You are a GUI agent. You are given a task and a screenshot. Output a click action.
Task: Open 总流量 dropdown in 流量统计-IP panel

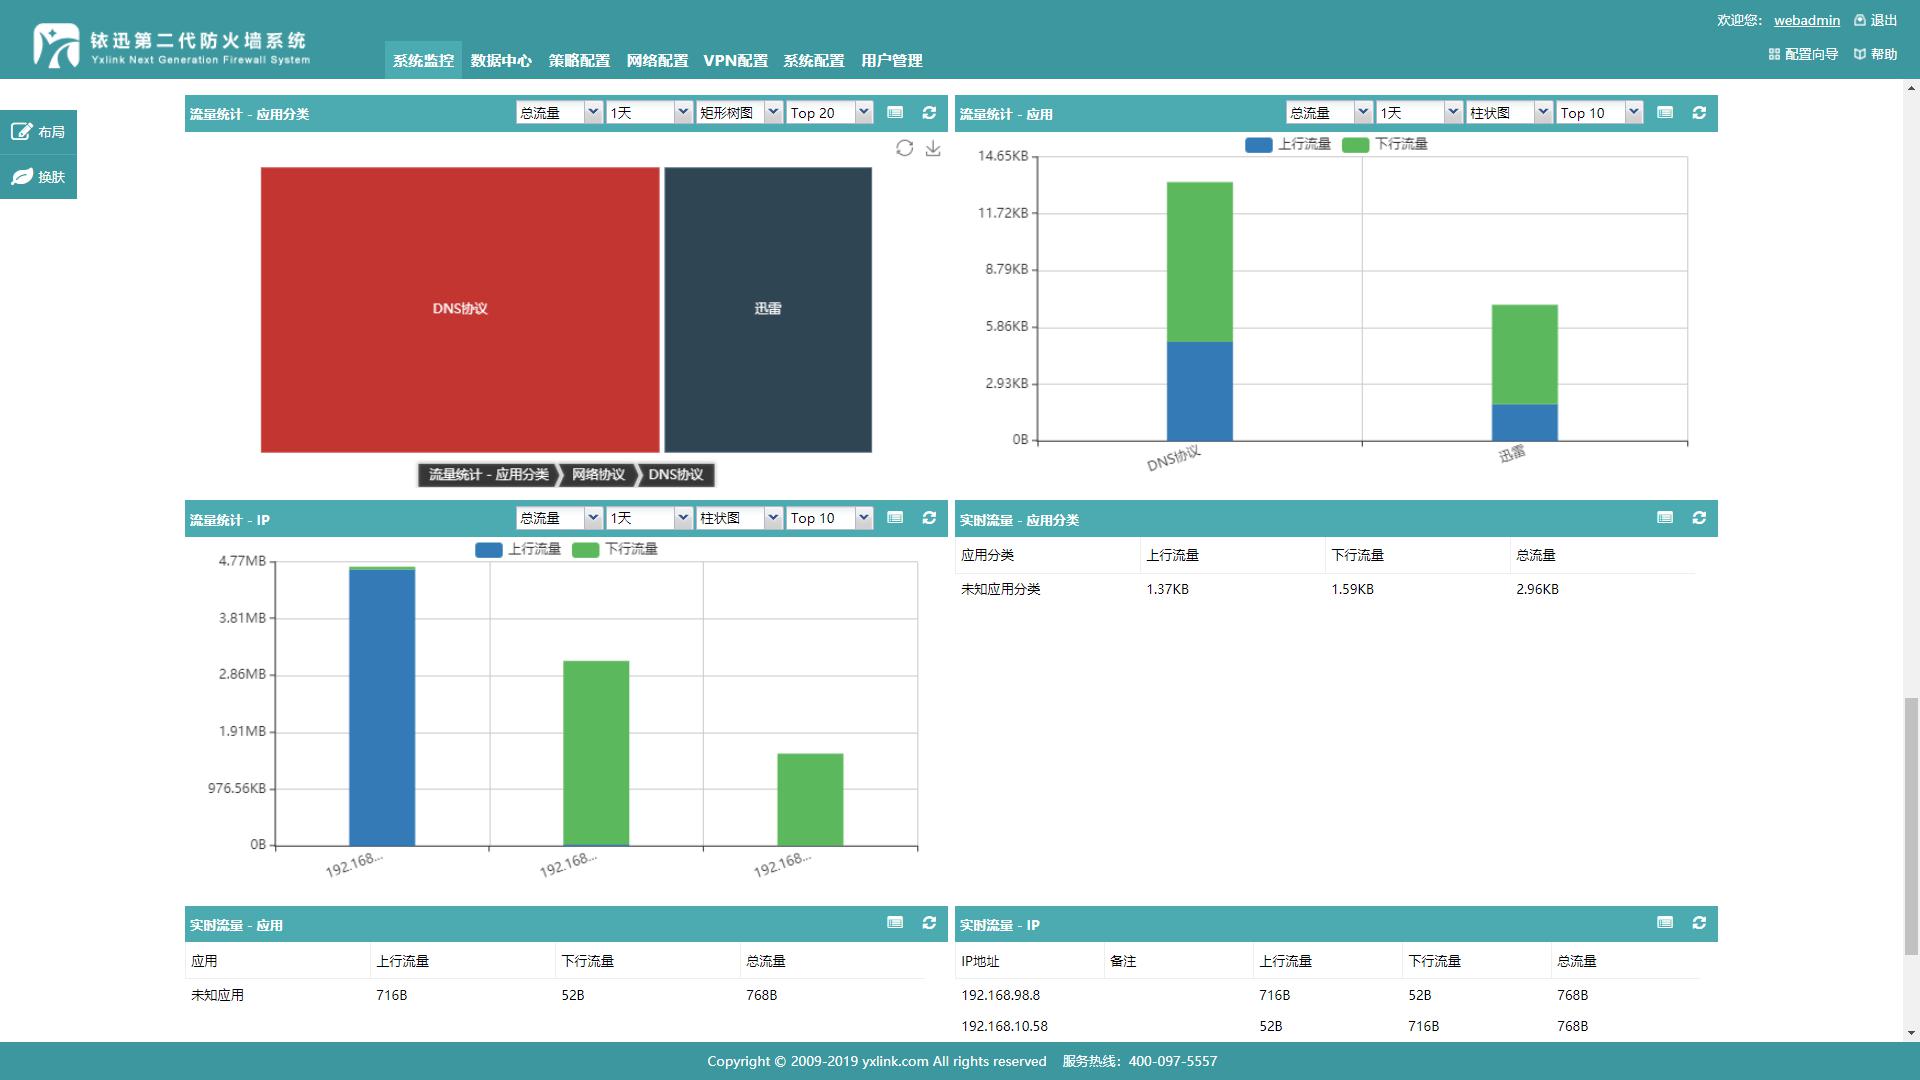click(x=559, y=518)
